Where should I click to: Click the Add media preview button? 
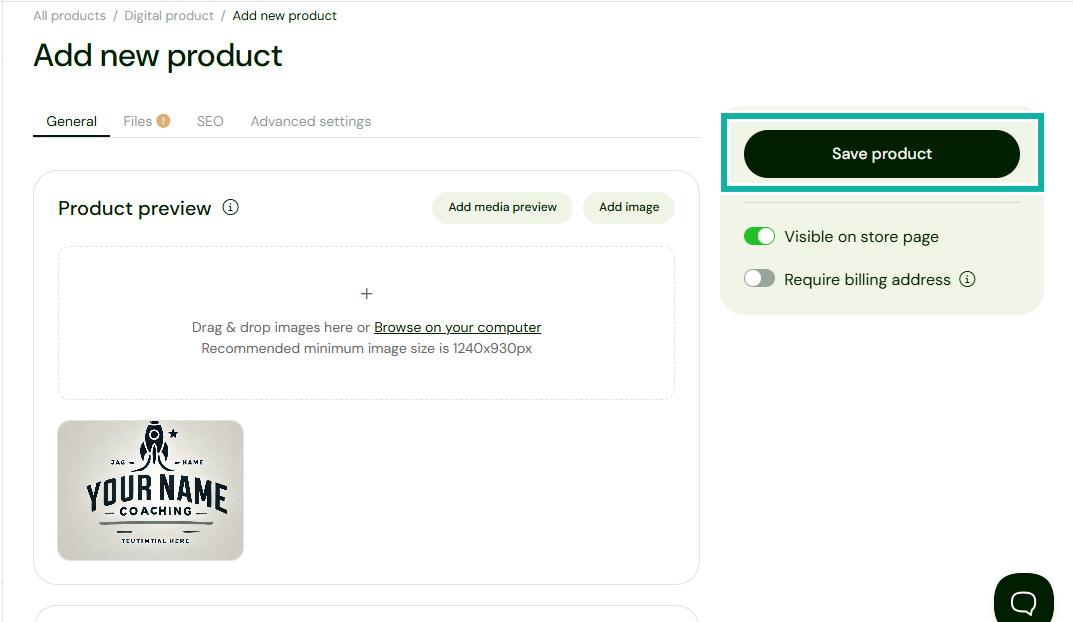(502, 207)
